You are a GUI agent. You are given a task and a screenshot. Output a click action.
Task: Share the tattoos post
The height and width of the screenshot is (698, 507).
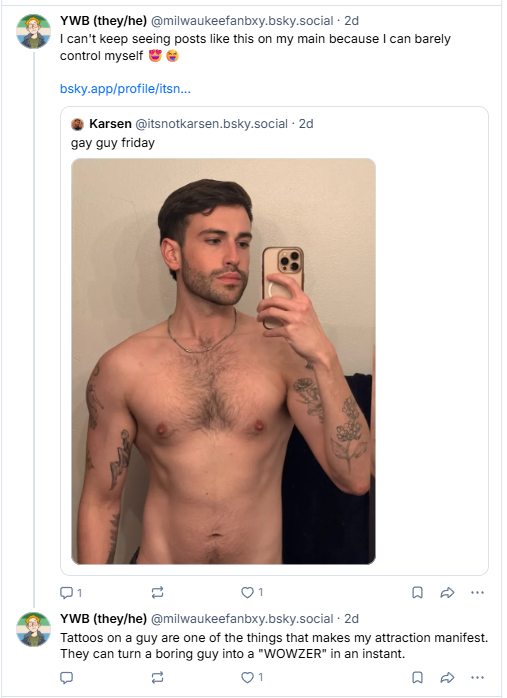point(447,678)
